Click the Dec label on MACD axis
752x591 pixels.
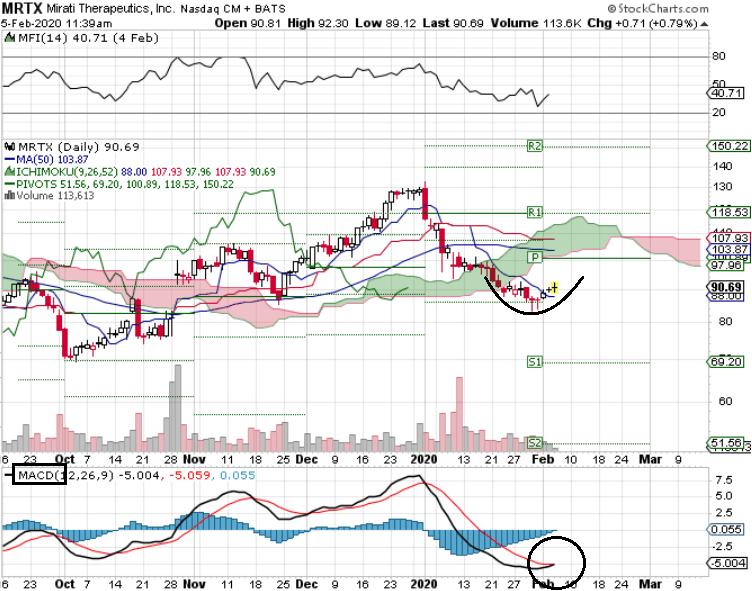[x=306, y=584]
